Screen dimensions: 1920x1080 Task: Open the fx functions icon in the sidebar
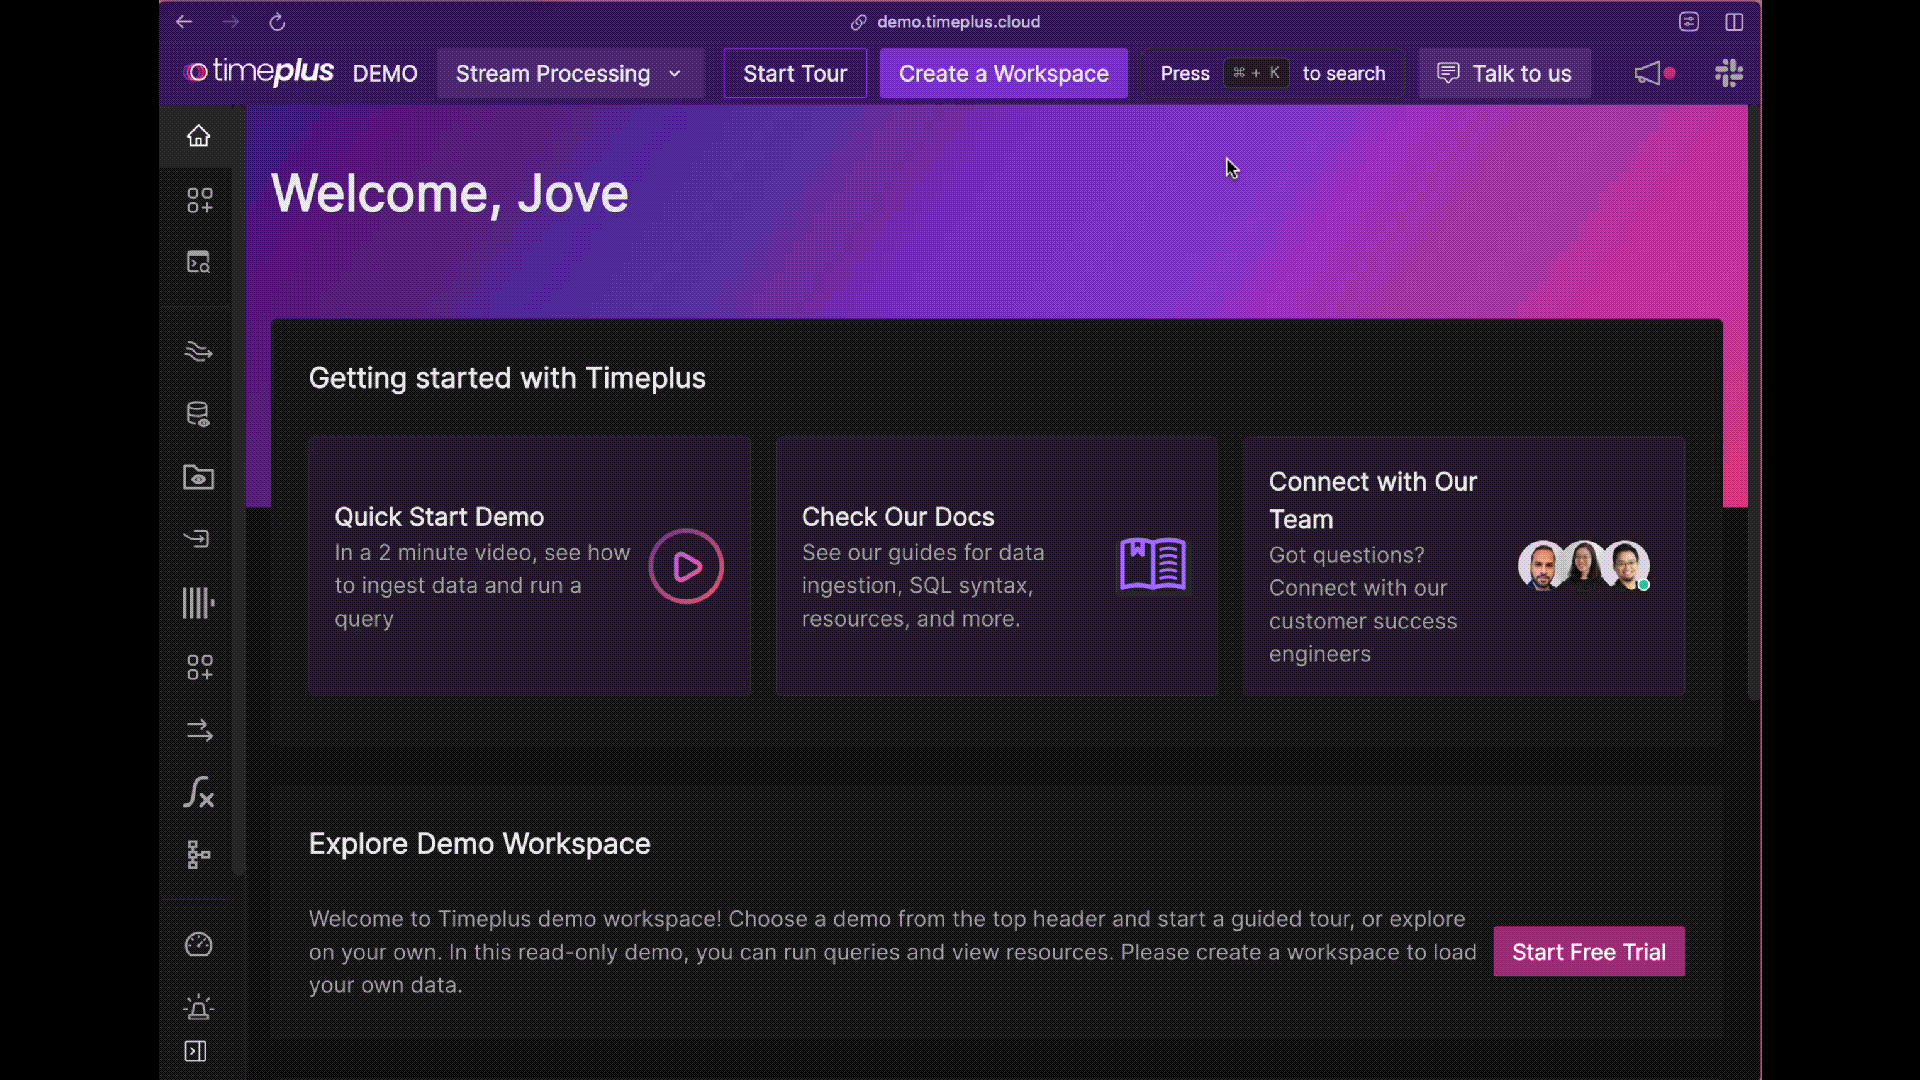point(198,792)
